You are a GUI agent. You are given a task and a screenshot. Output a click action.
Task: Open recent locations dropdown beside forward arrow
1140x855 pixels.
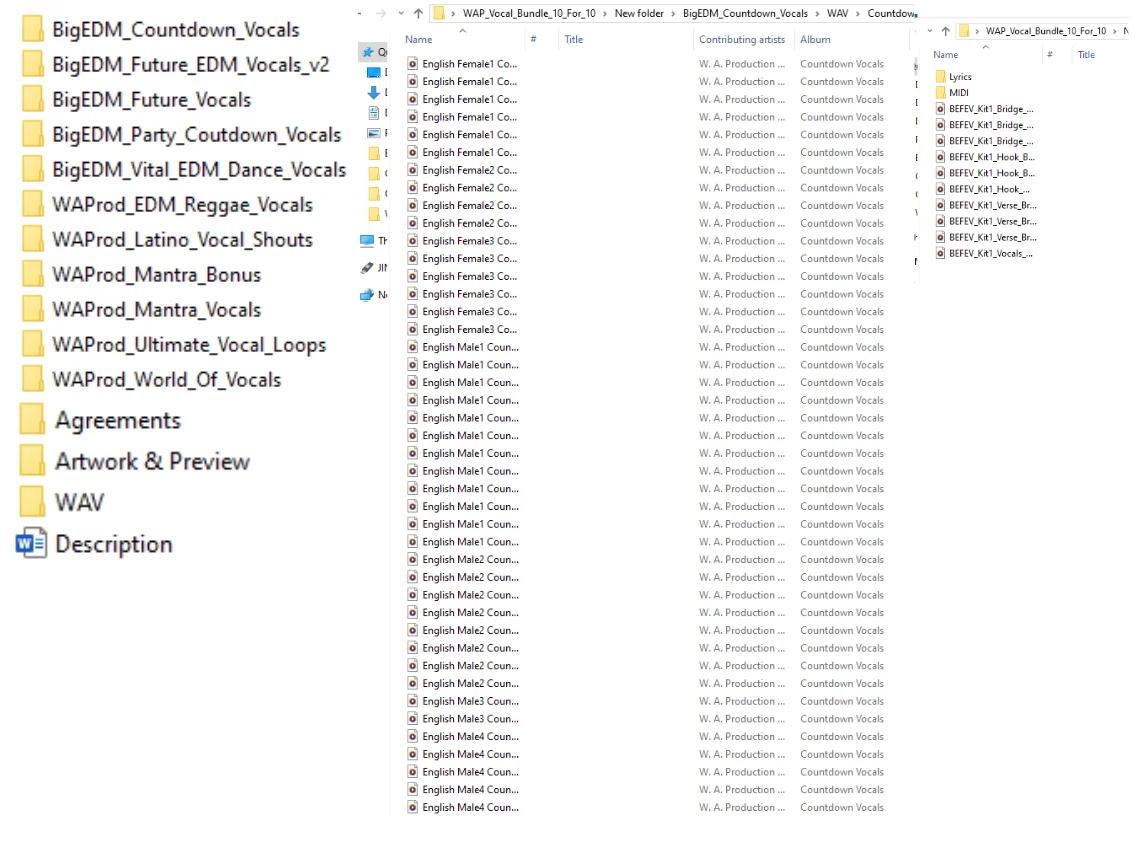[x=401, y=14]
